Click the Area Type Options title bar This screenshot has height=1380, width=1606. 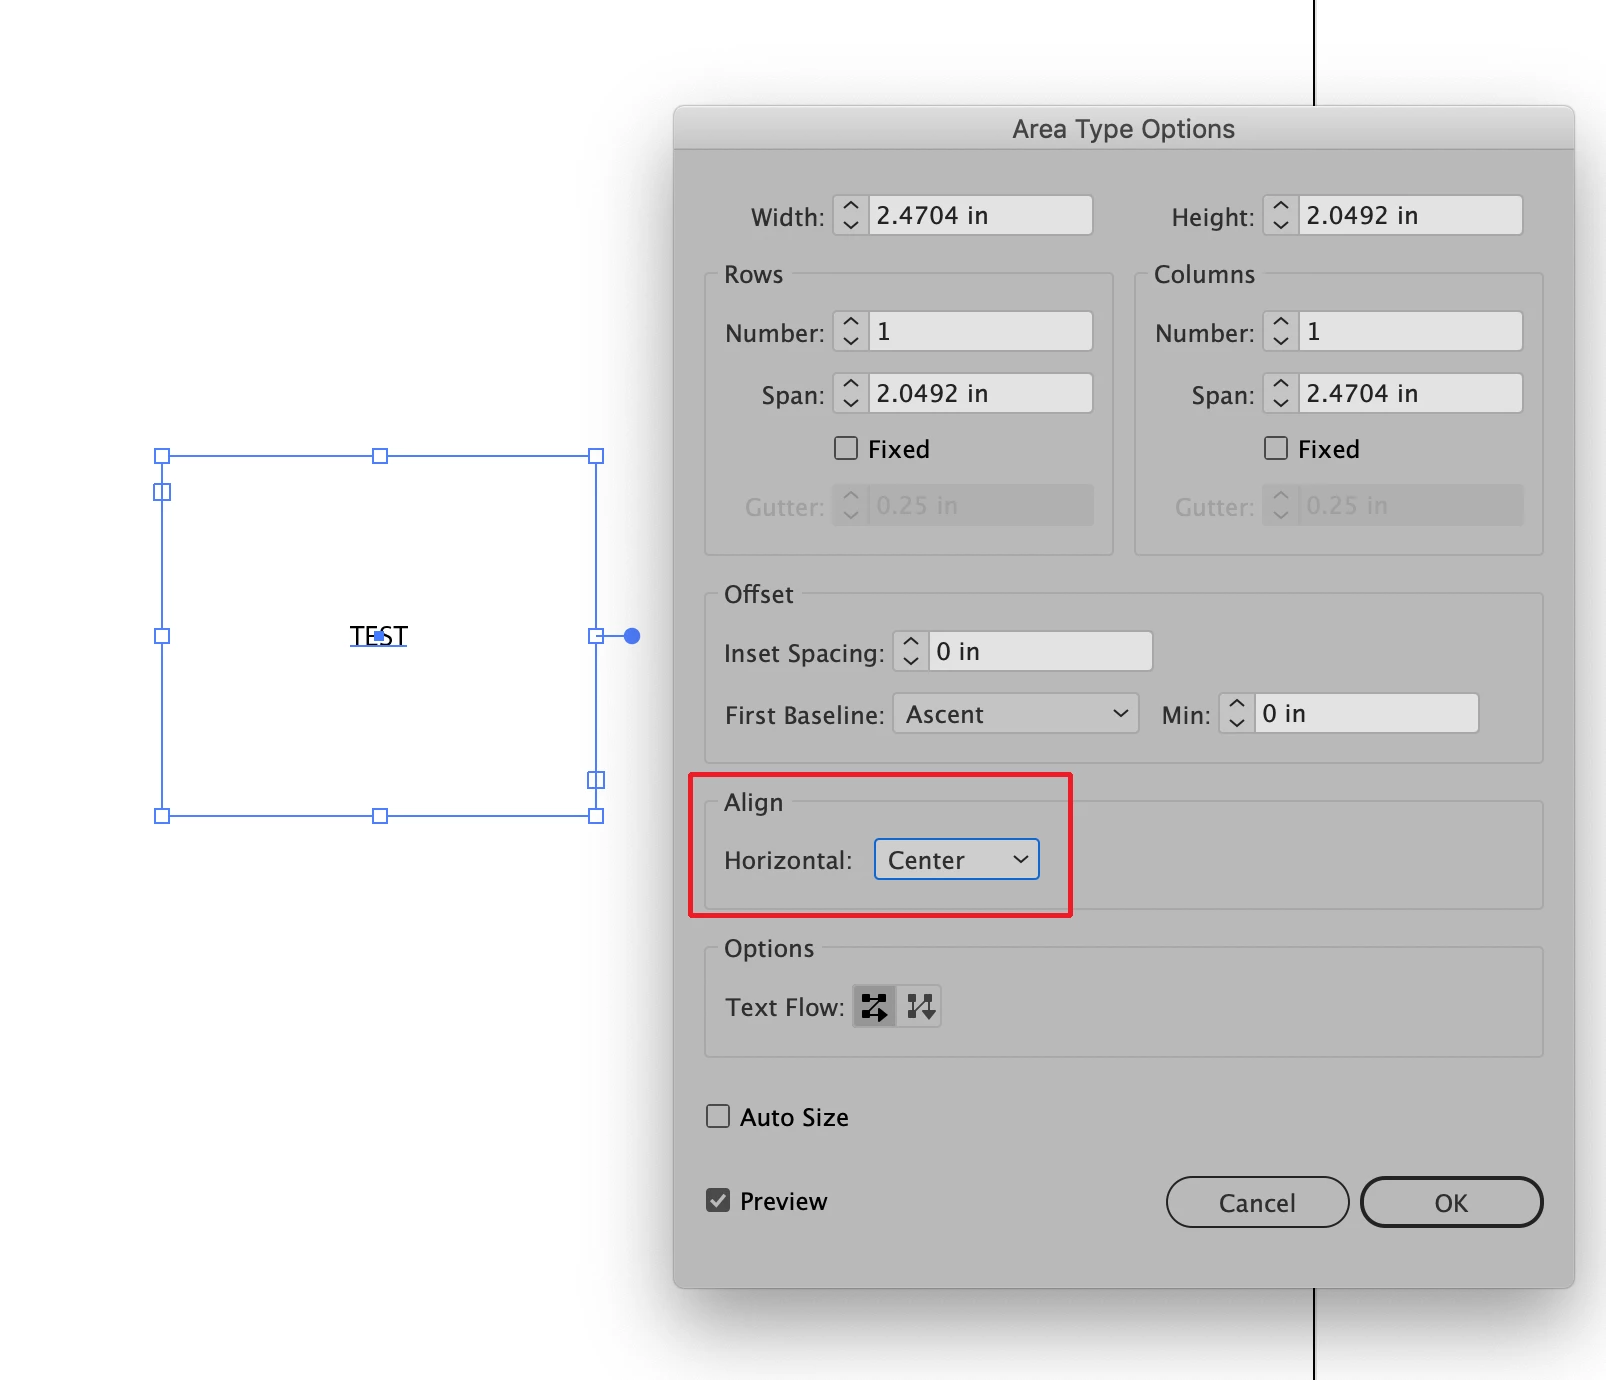(1124, 129)
